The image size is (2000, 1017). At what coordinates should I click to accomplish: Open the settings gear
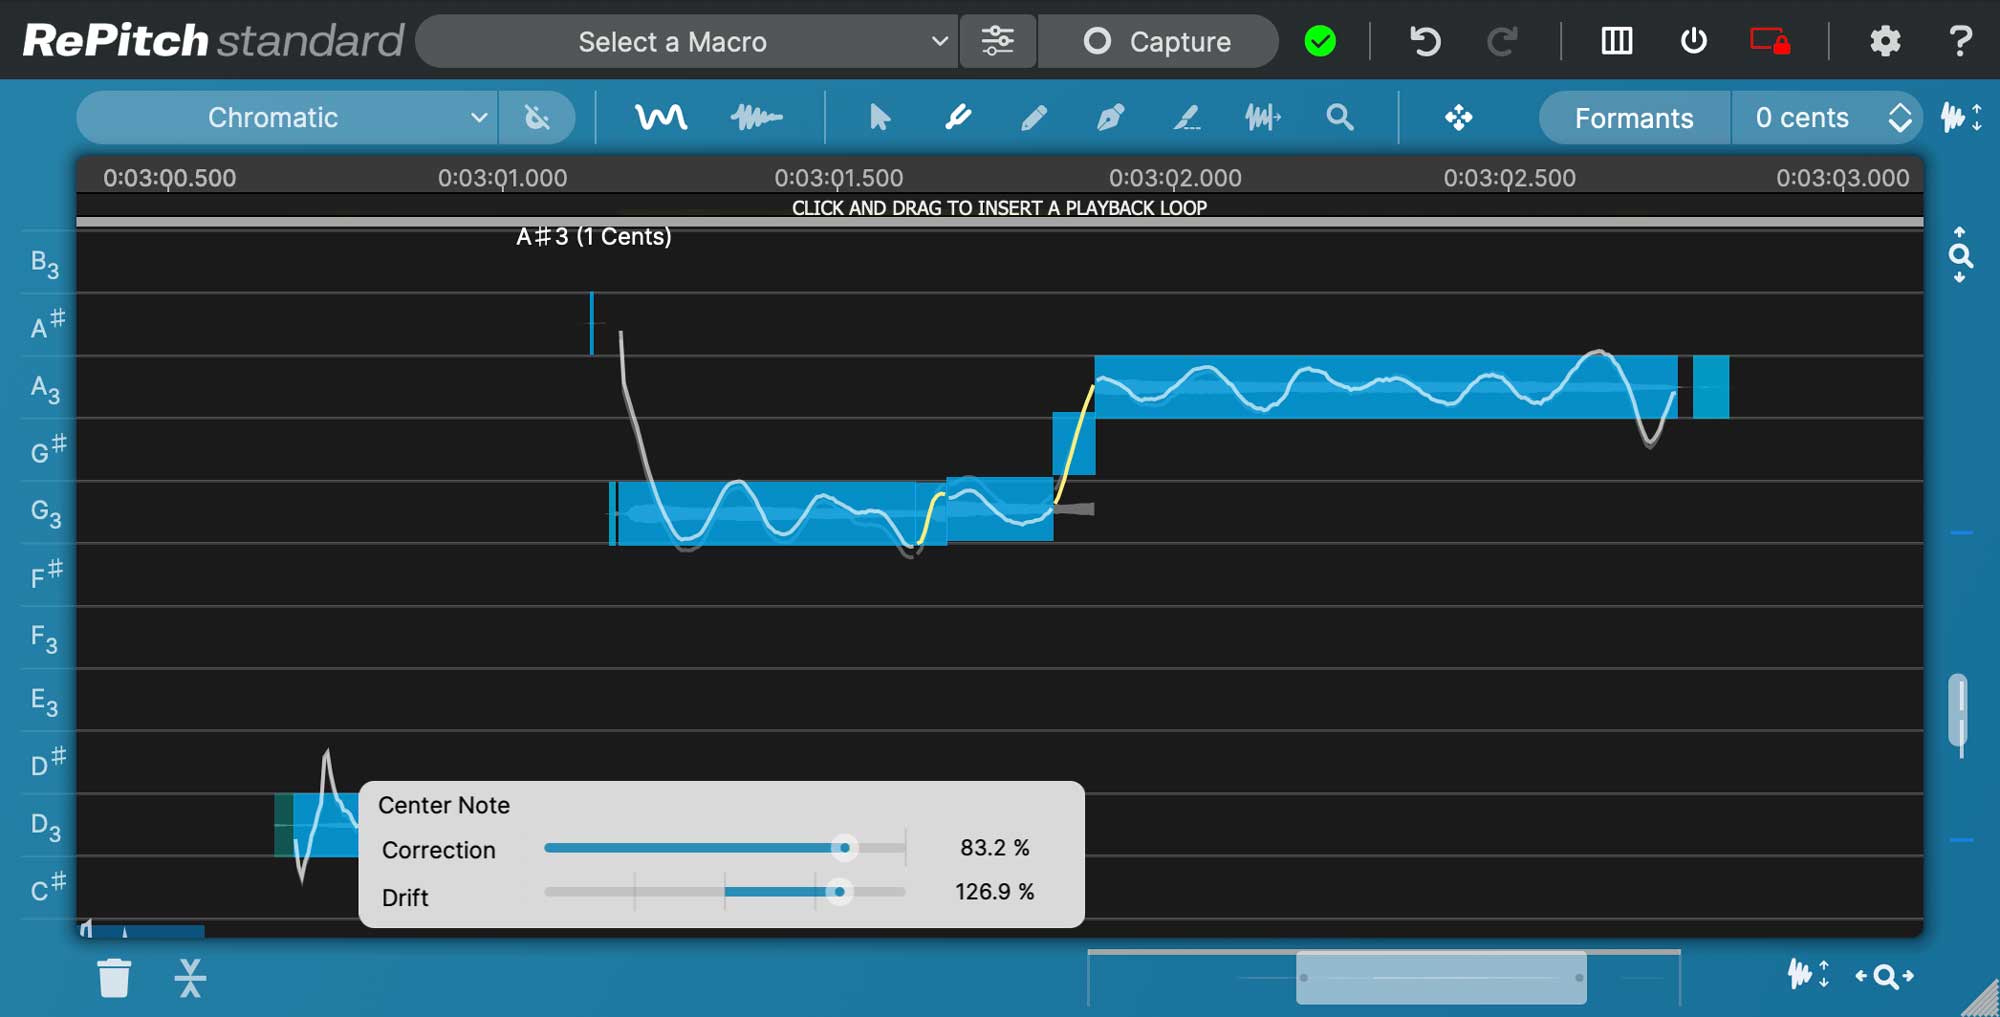click(1885, 41)
